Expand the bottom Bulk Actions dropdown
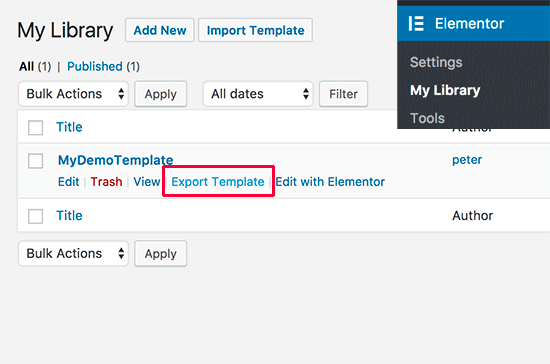This screenshot has height=364, width=550. (x=73, y=253)
